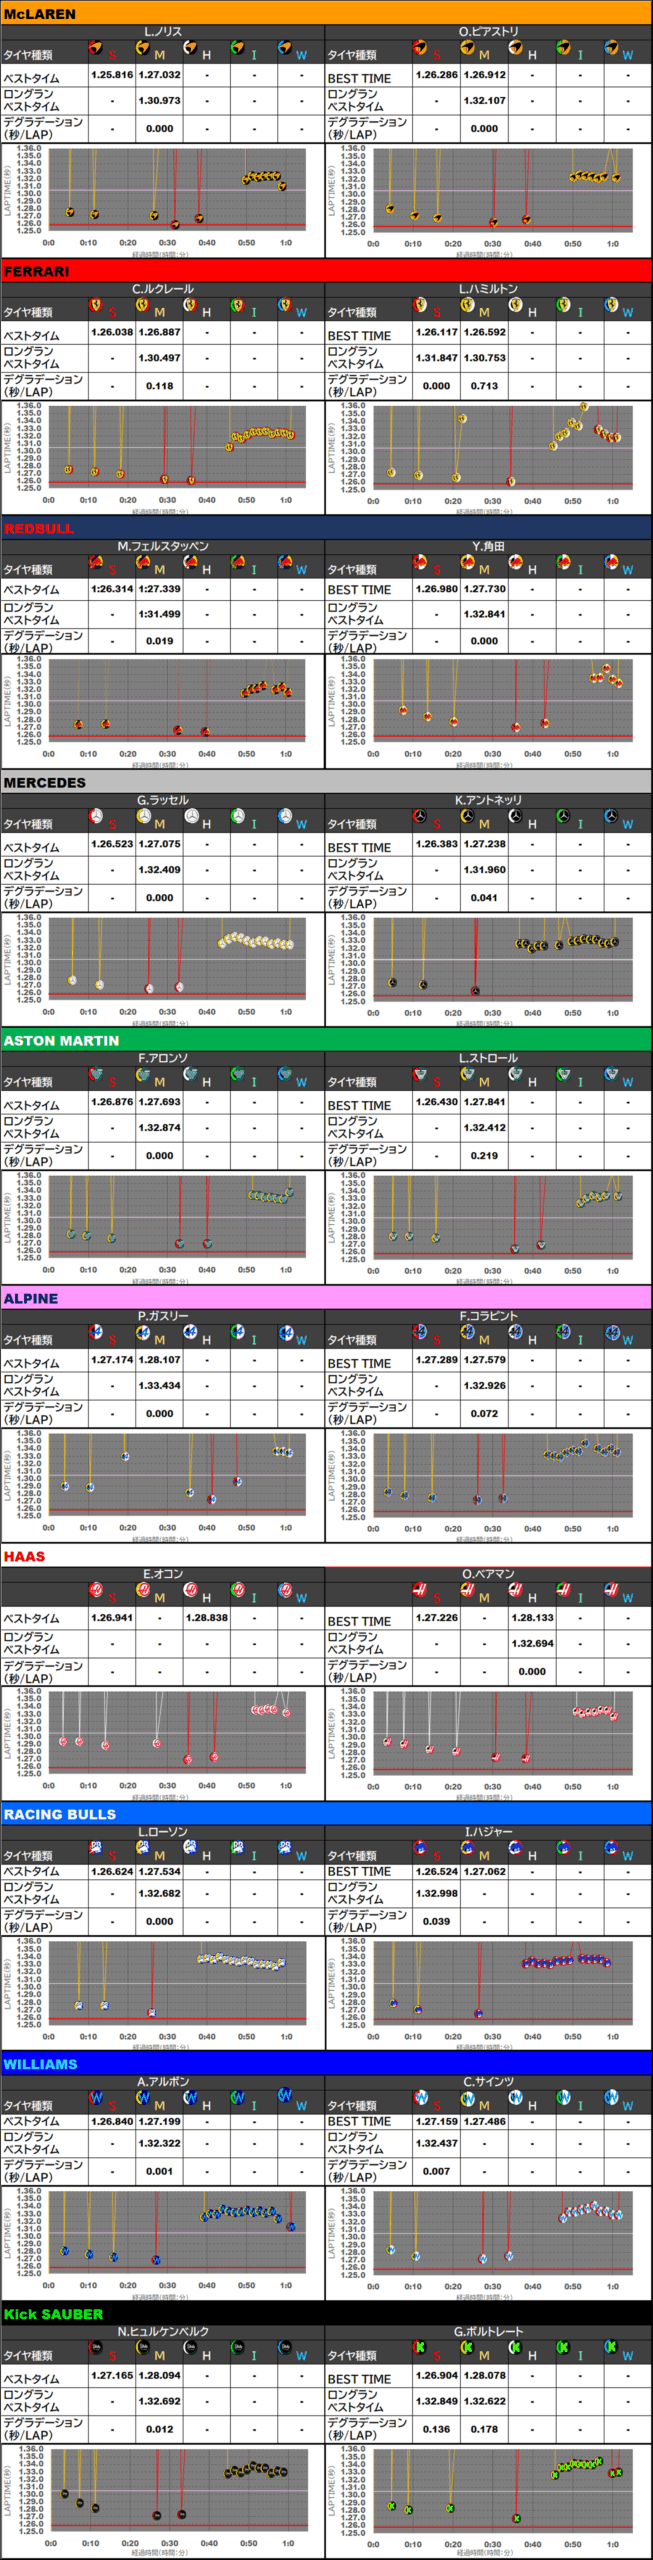Screen dimensions: 653x2560
Task: Click Lawson's medium tyre Racing Bulls icon
Action: tap(143, 1848)
